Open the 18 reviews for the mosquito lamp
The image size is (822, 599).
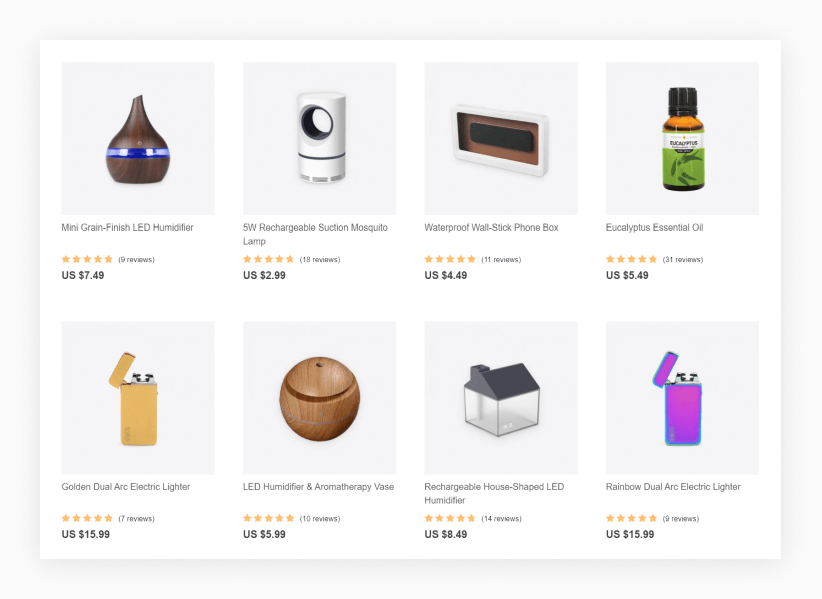coord(320,259)
